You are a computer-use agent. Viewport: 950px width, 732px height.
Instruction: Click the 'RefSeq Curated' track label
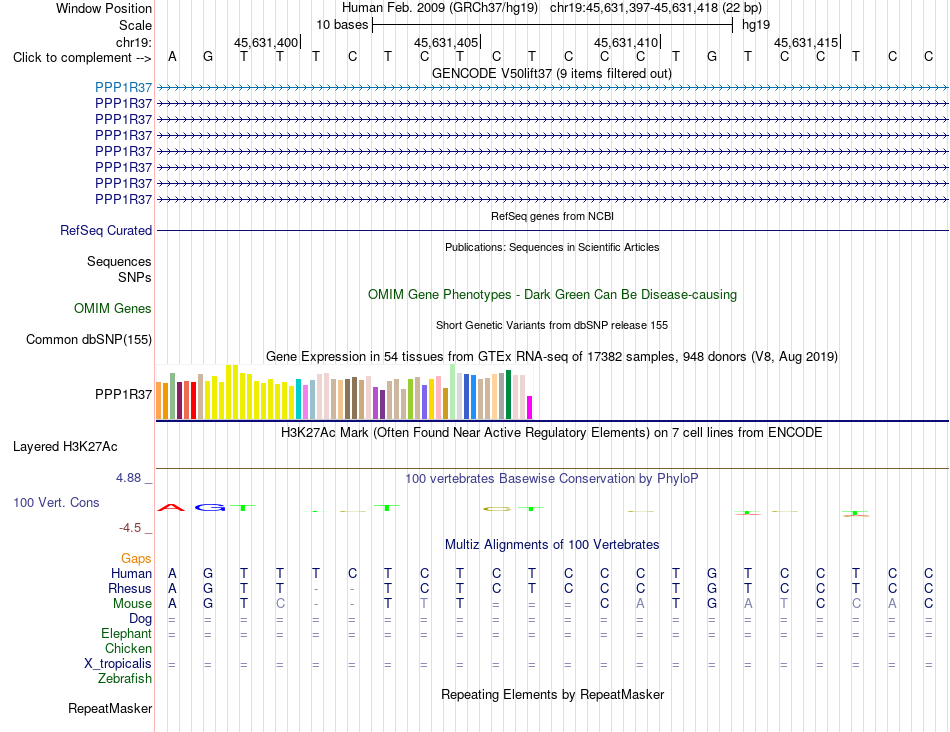click(x=106, y=230)
